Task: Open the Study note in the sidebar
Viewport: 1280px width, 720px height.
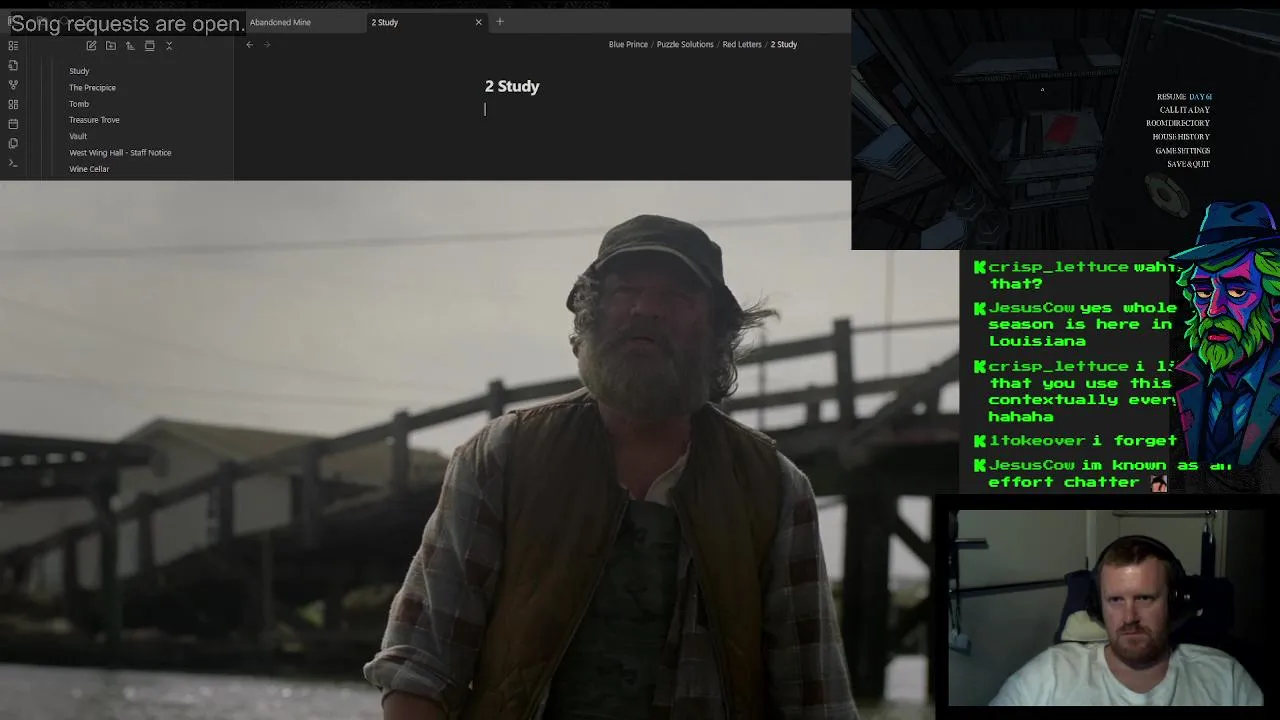Action: (x=79, y=71)
